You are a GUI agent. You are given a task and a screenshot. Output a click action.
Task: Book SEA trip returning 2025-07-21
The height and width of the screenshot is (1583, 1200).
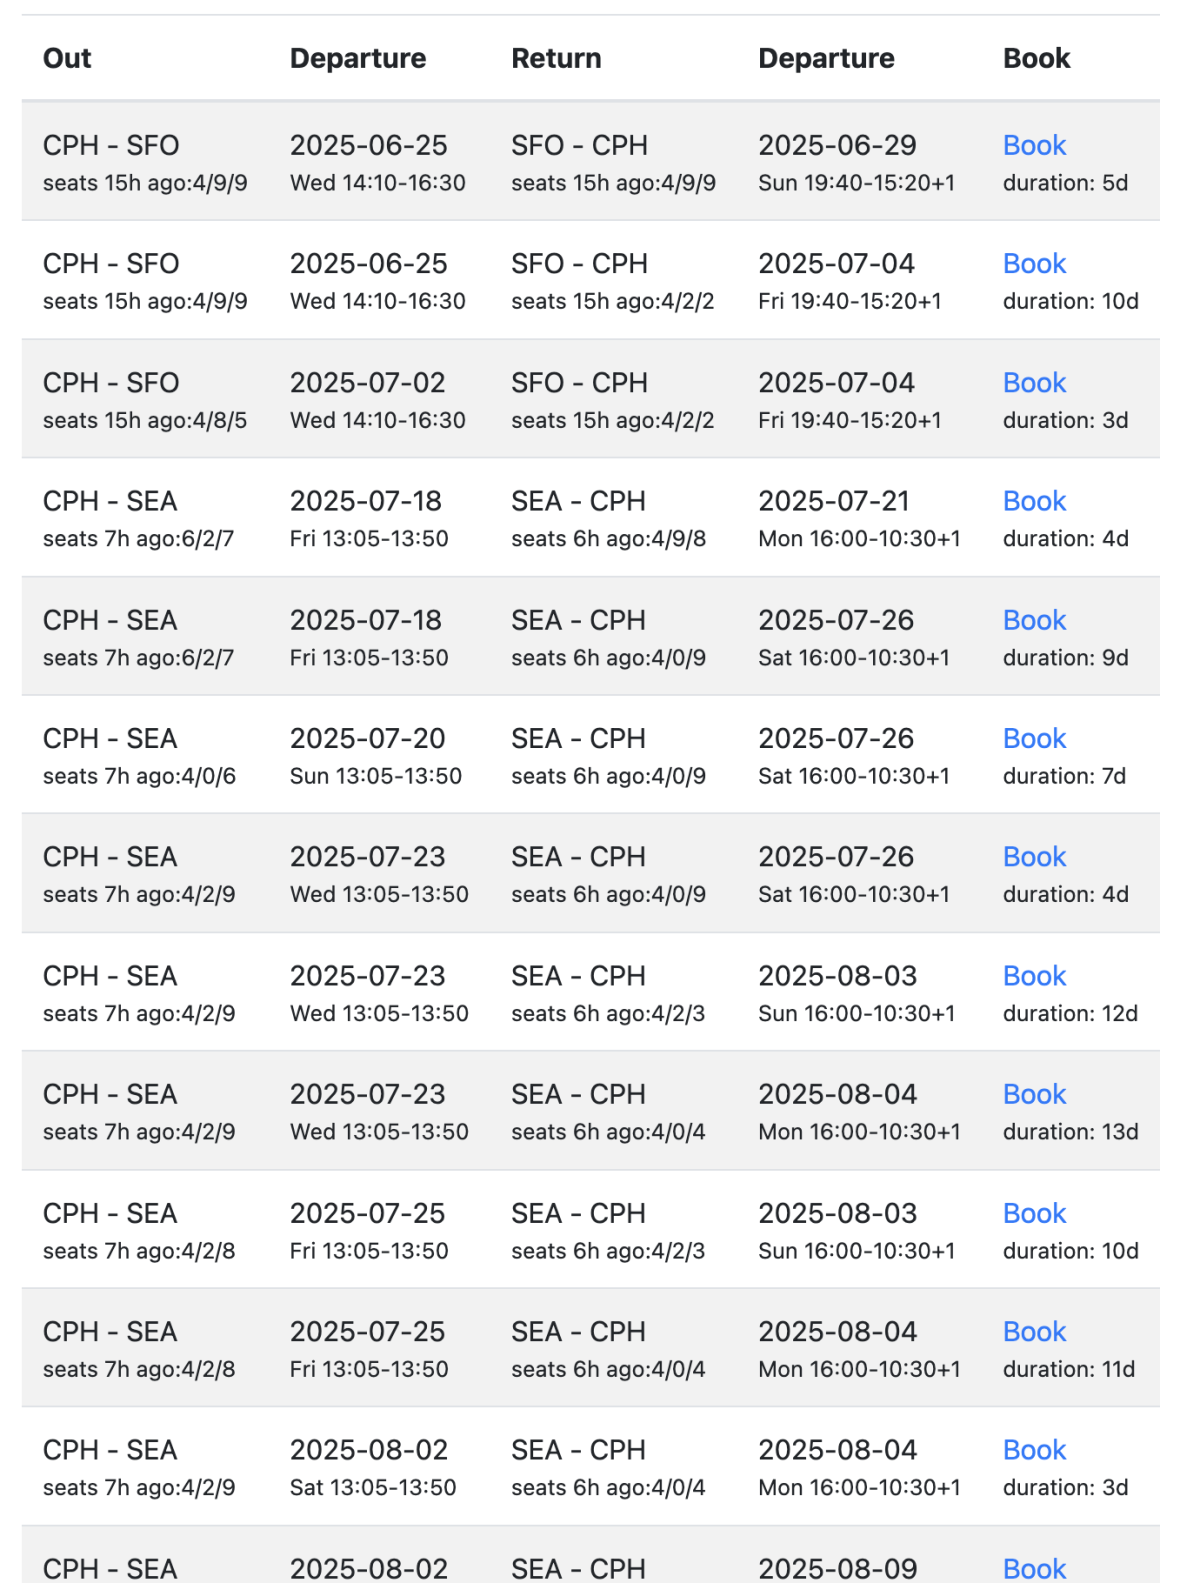[1034, 501]
